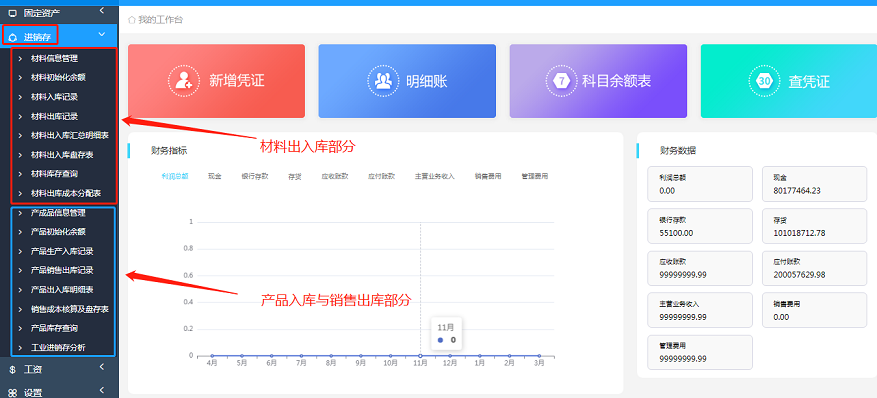Click the 科目余额表 hexagon icon
The width and height of the screenshot is (877, 398).
(x=561, y=80)
